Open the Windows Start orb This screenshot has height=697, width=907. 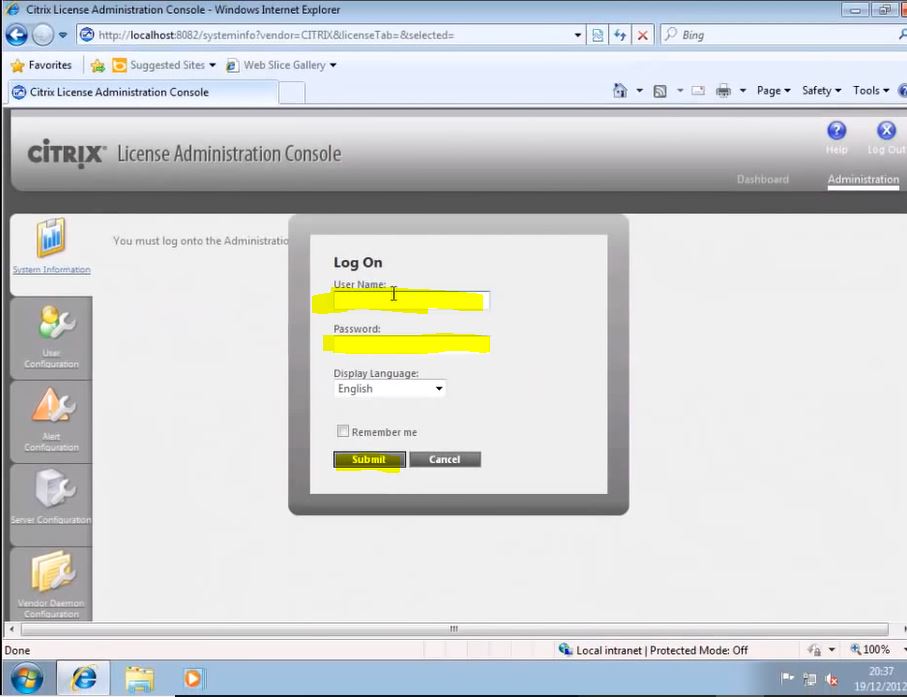coord(27,678)
